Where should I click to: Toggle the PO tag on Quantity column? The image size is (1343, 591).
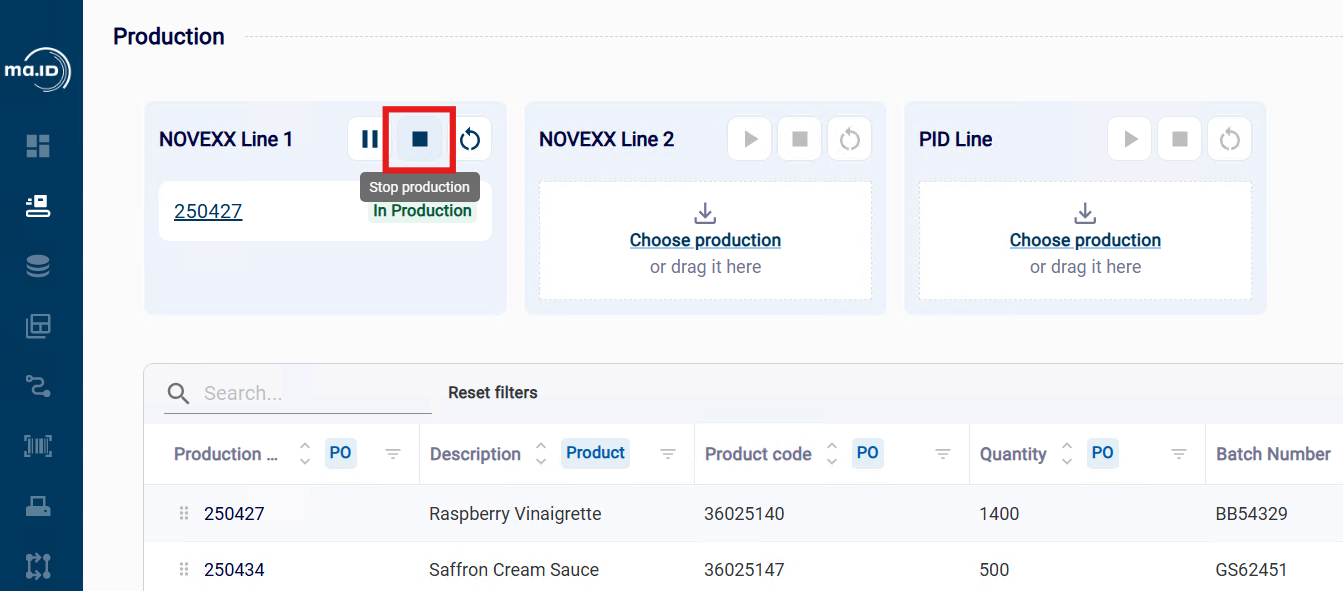(1102, 453)
